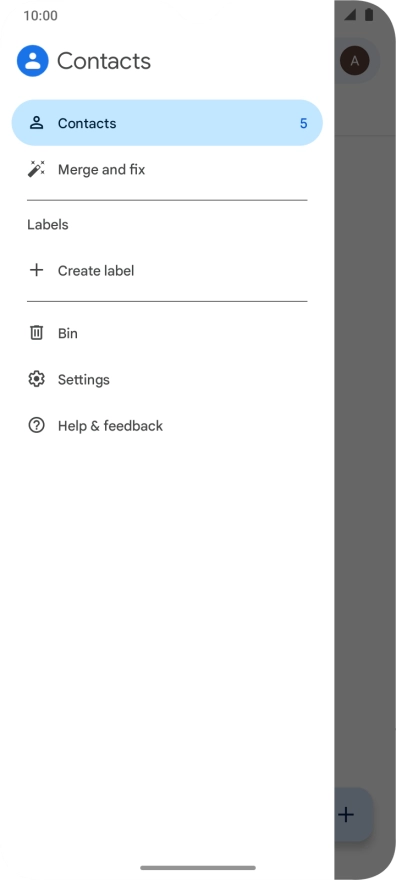
Task: Go to Settings in the drawer
Action: pyautogui.click(x=167, y=379)
